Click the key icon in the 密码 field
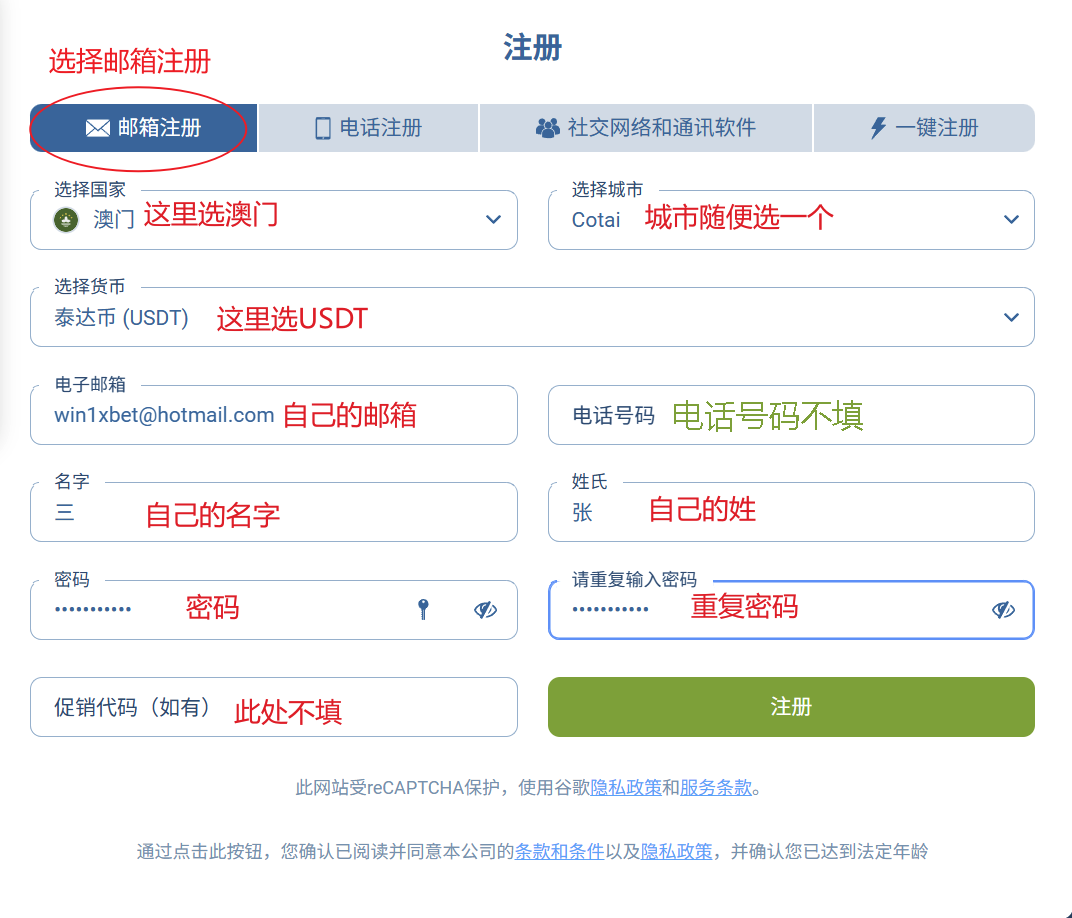 (423, 609)
